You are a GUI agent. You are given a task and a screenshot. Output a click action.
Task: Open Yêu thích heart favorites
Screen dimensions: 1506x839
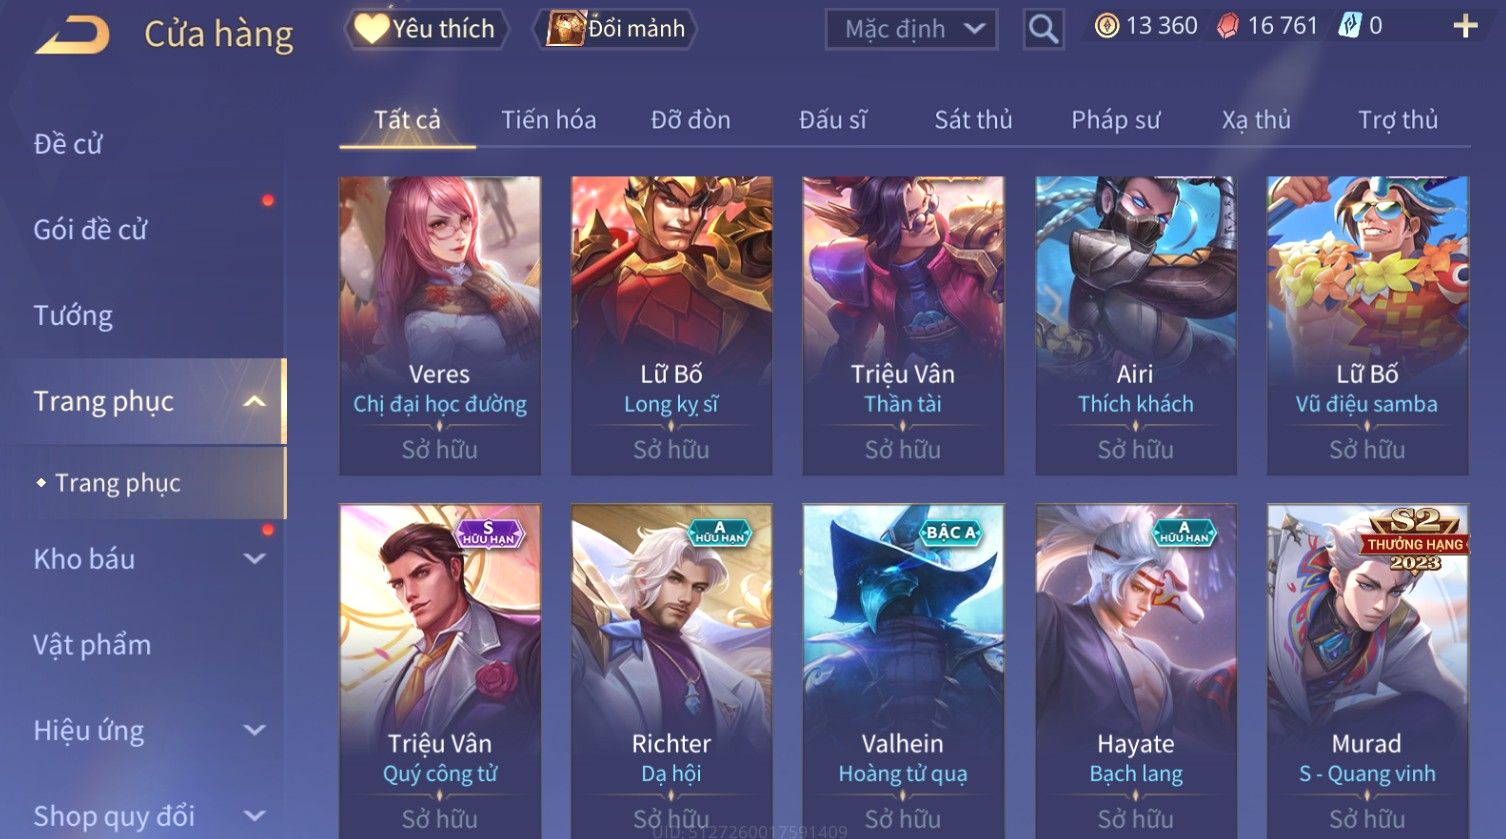point(426,29)
